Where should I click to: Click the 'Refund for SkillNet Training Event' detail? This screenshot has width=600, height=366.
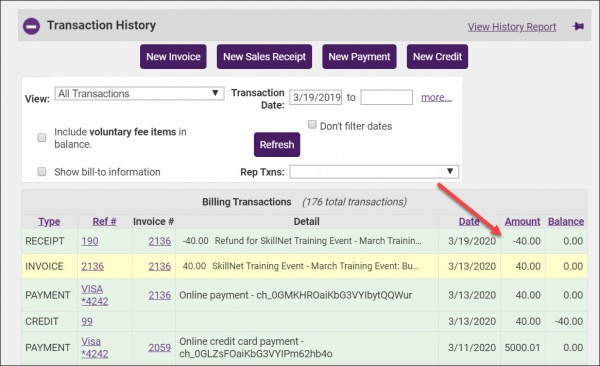pos(318,241)
